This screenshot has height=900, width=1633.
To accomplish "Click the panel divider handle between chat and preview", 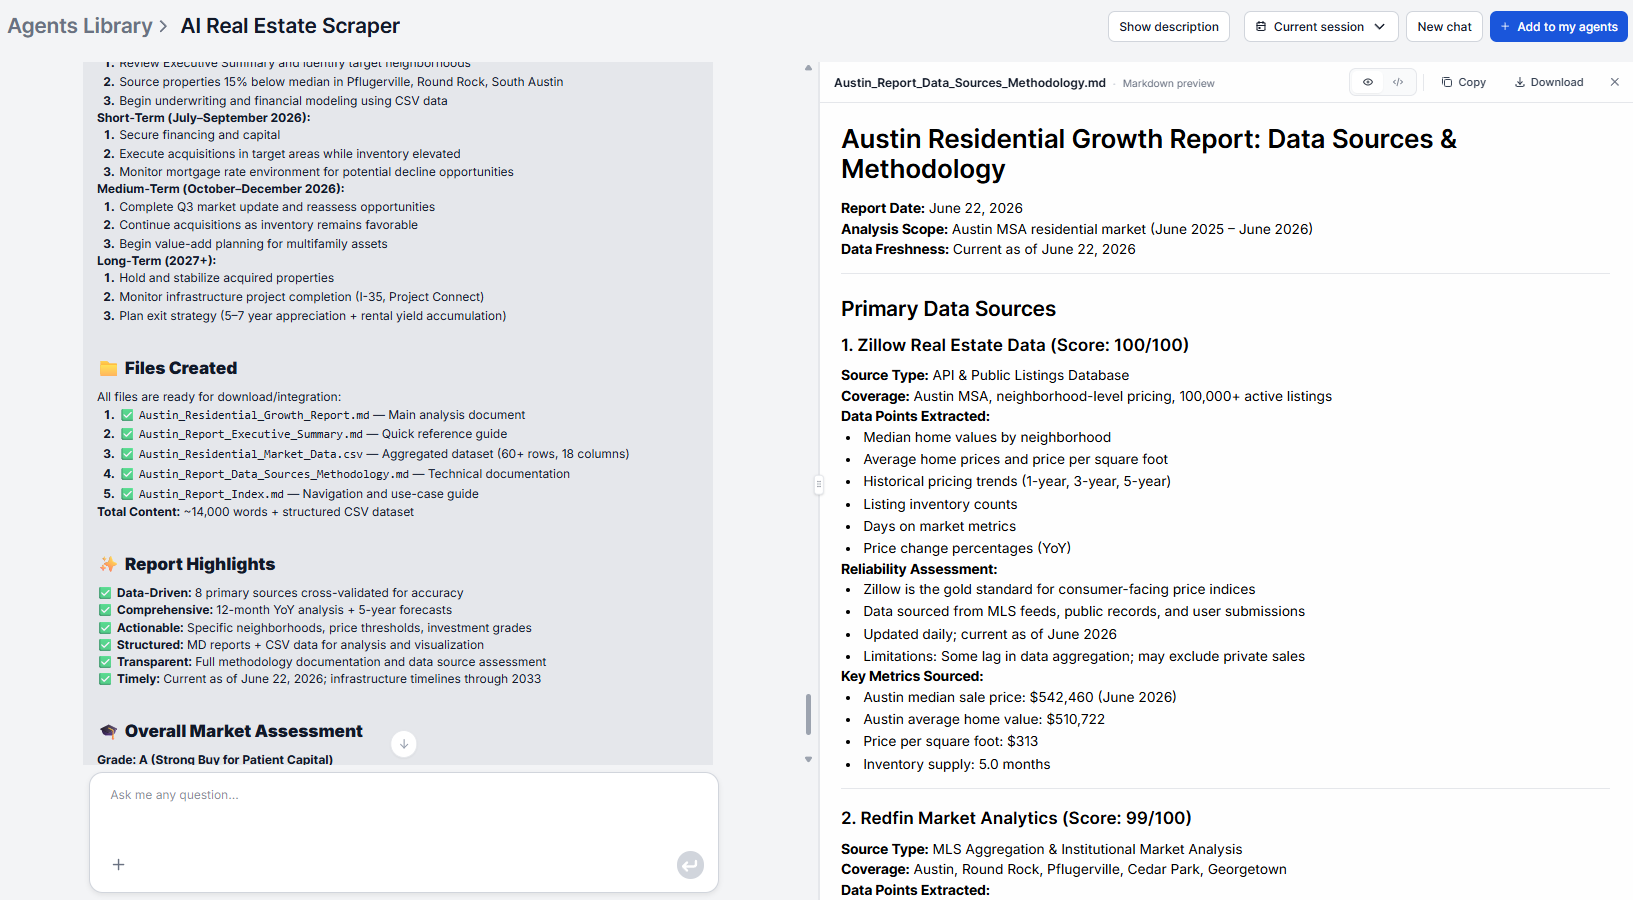I will pyautogui.click(x=818, y=485).
